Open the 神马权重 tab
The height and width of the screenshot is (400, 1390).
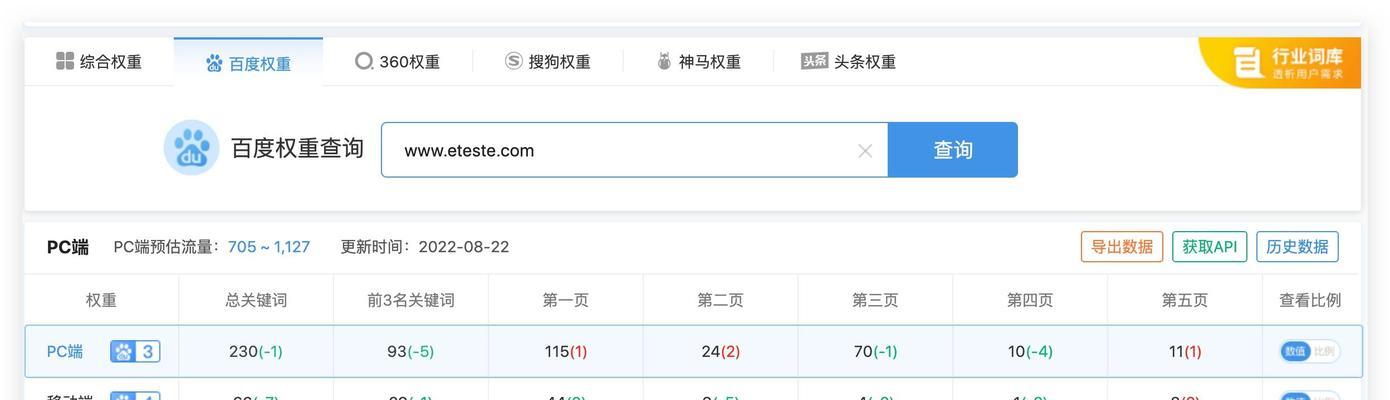pyautogui.click(x=698, y=62)
